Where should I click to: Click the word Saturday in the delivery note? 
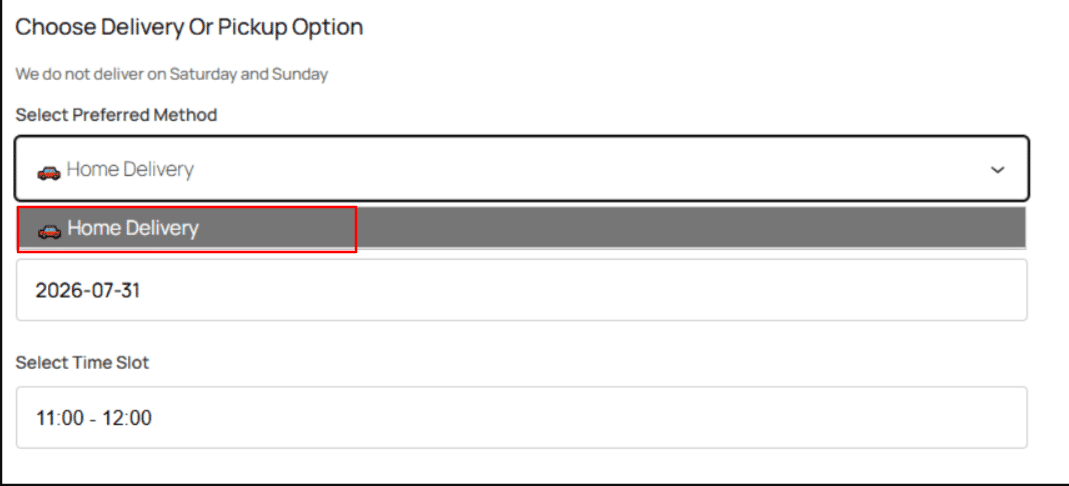pyautogui.click(x=203, y=74)
